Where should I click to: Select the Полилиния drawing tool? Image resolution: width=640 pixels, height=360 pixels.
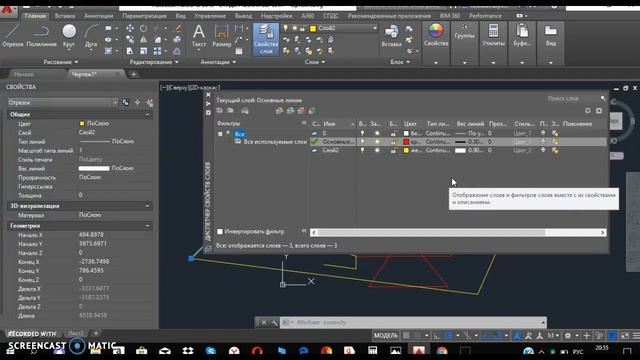[x=41, y=35]
